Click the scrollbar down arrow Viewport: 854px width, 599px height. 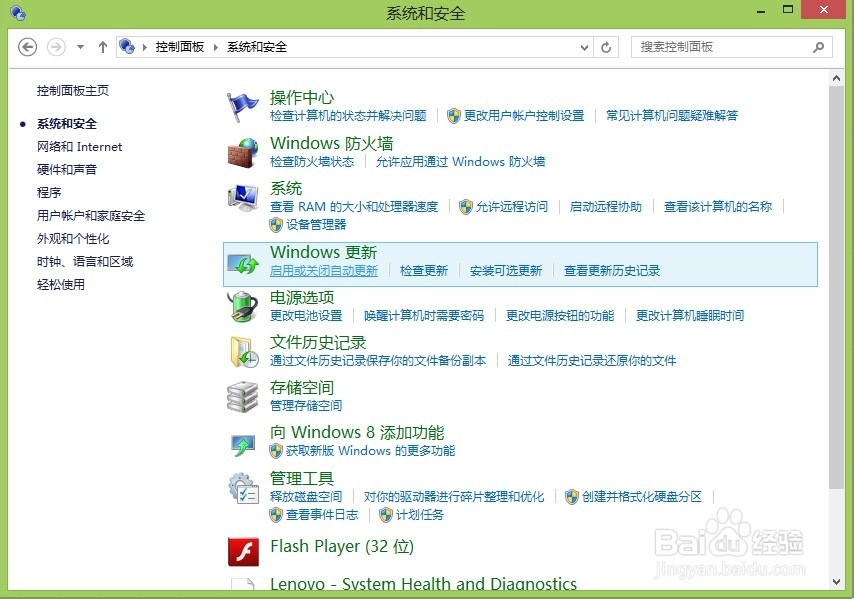pos(836,582)
